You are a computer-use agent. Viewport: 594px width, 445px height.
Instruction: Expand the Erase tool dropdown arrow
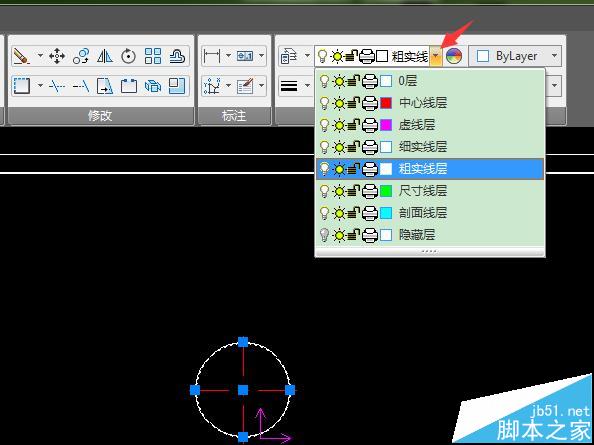coord(40,56)
